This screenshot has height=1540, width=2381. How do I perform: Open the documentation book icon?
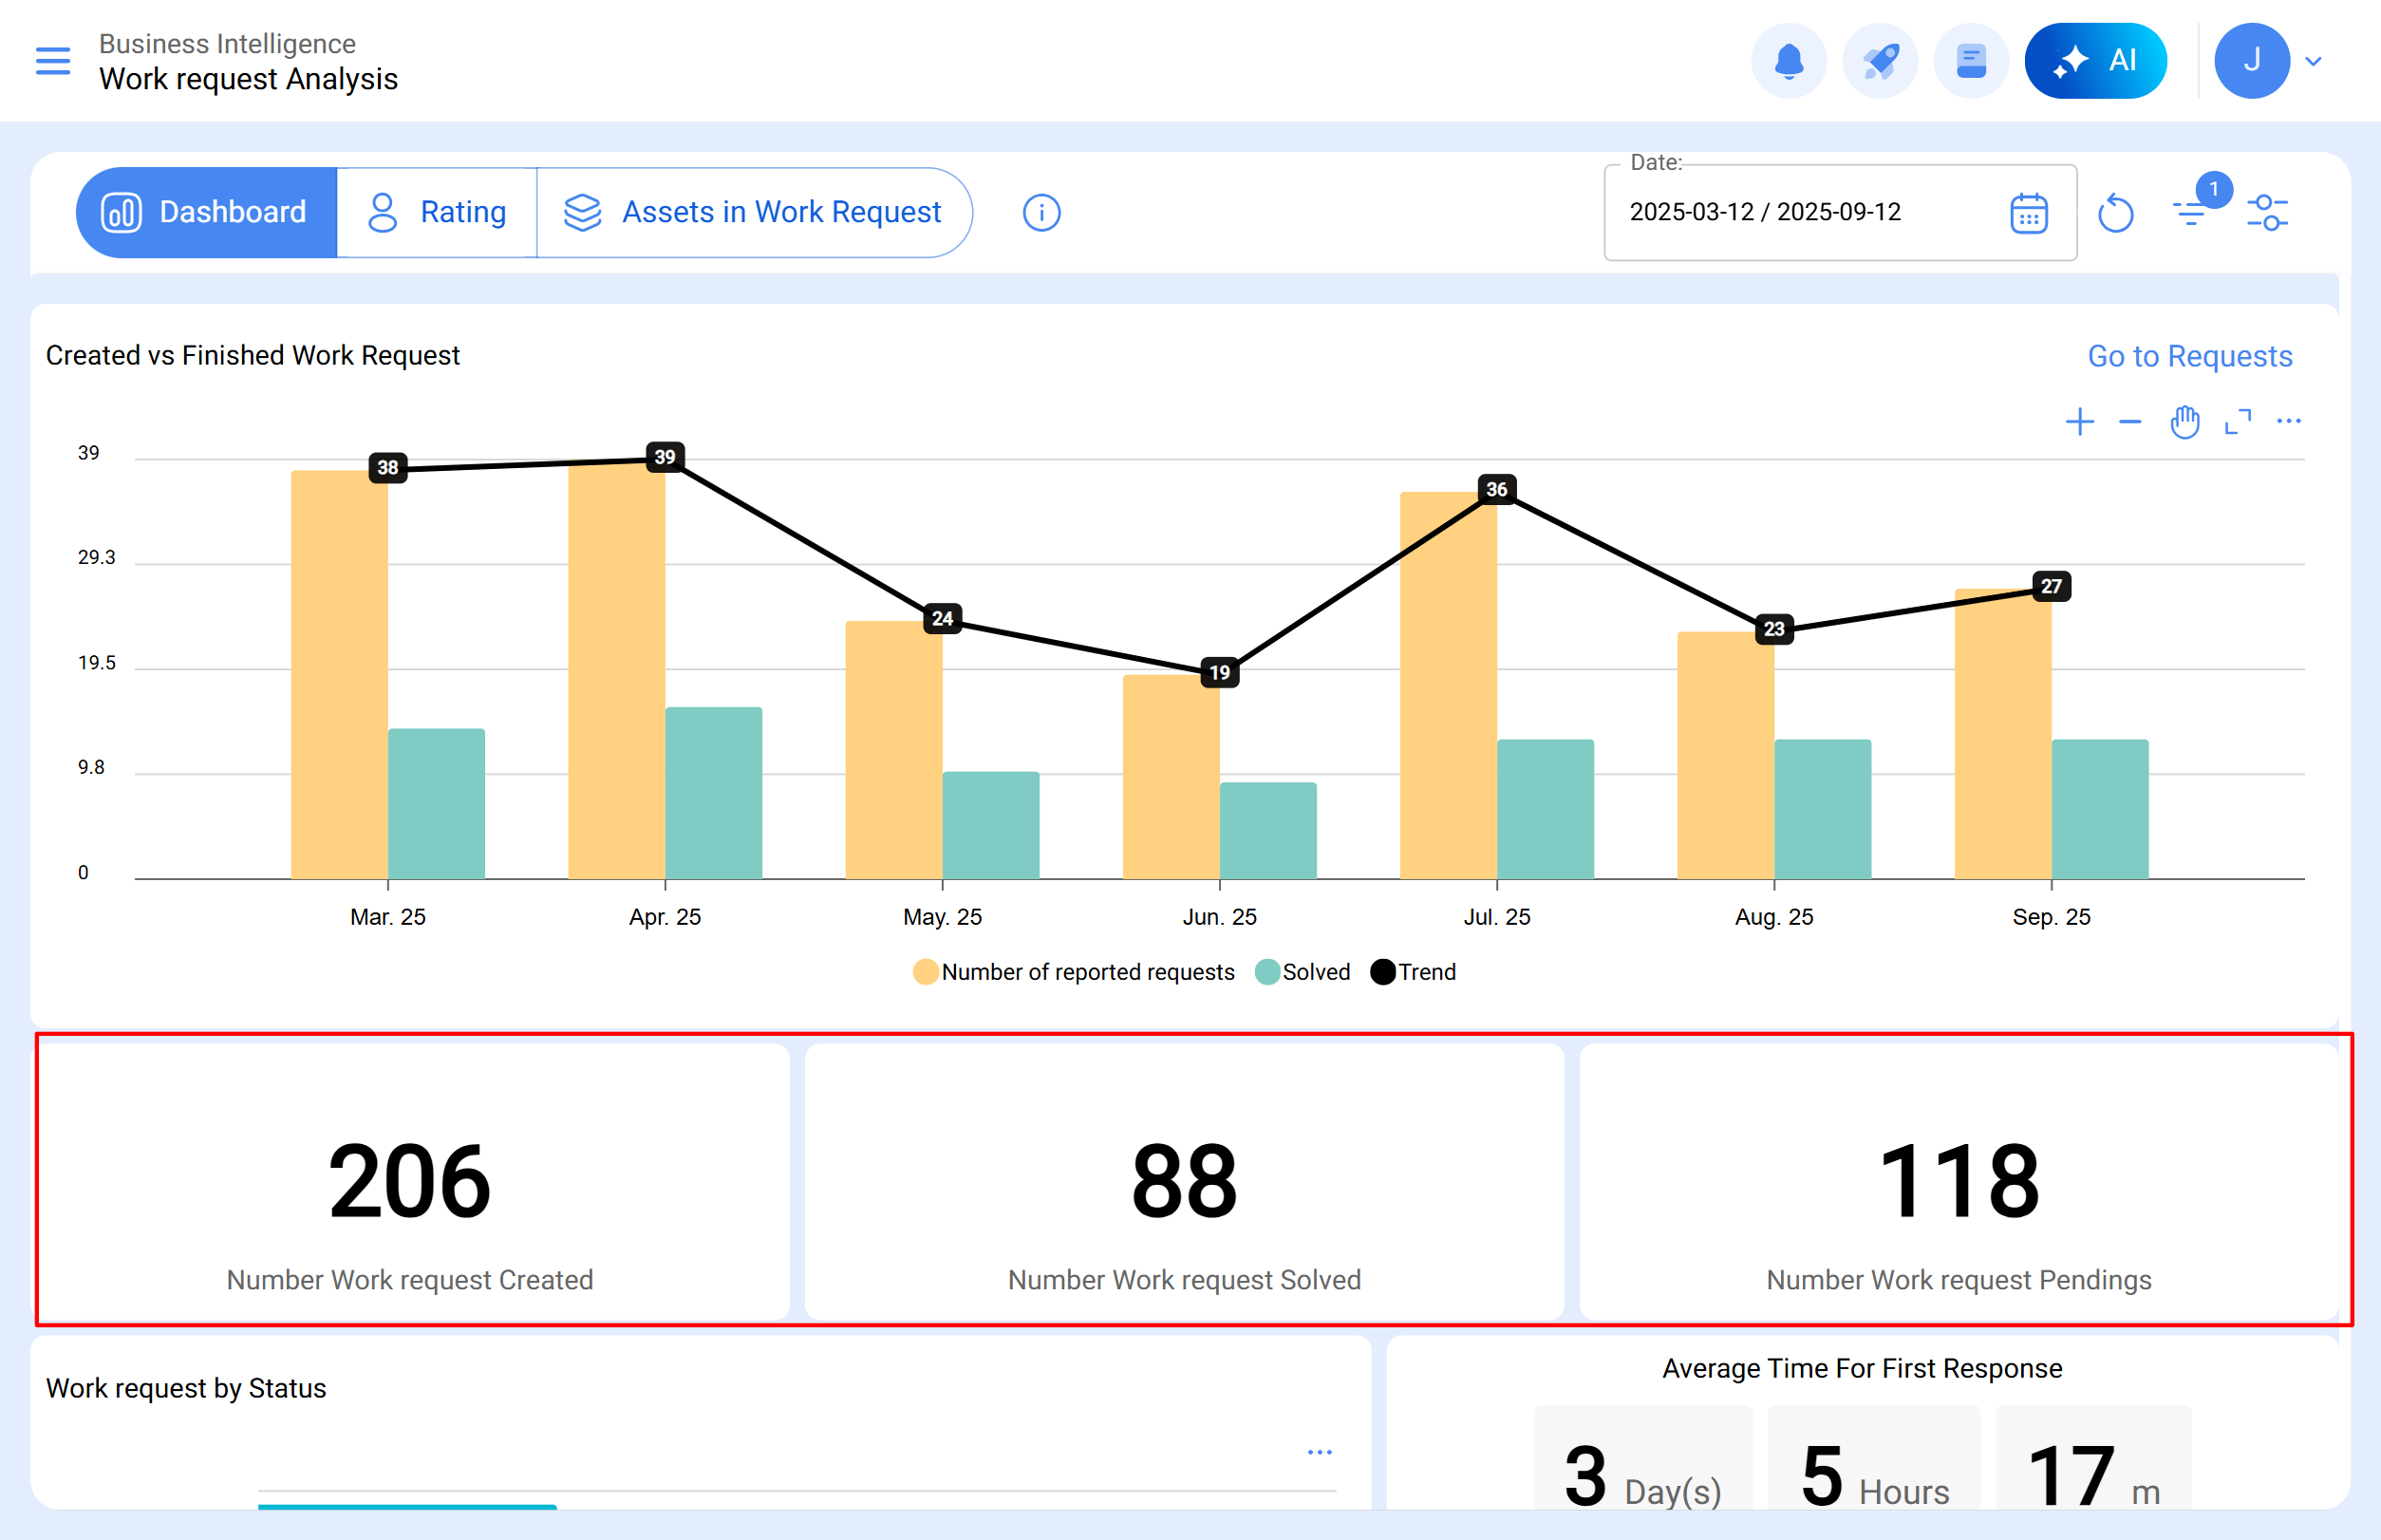tap(1969, 60)
